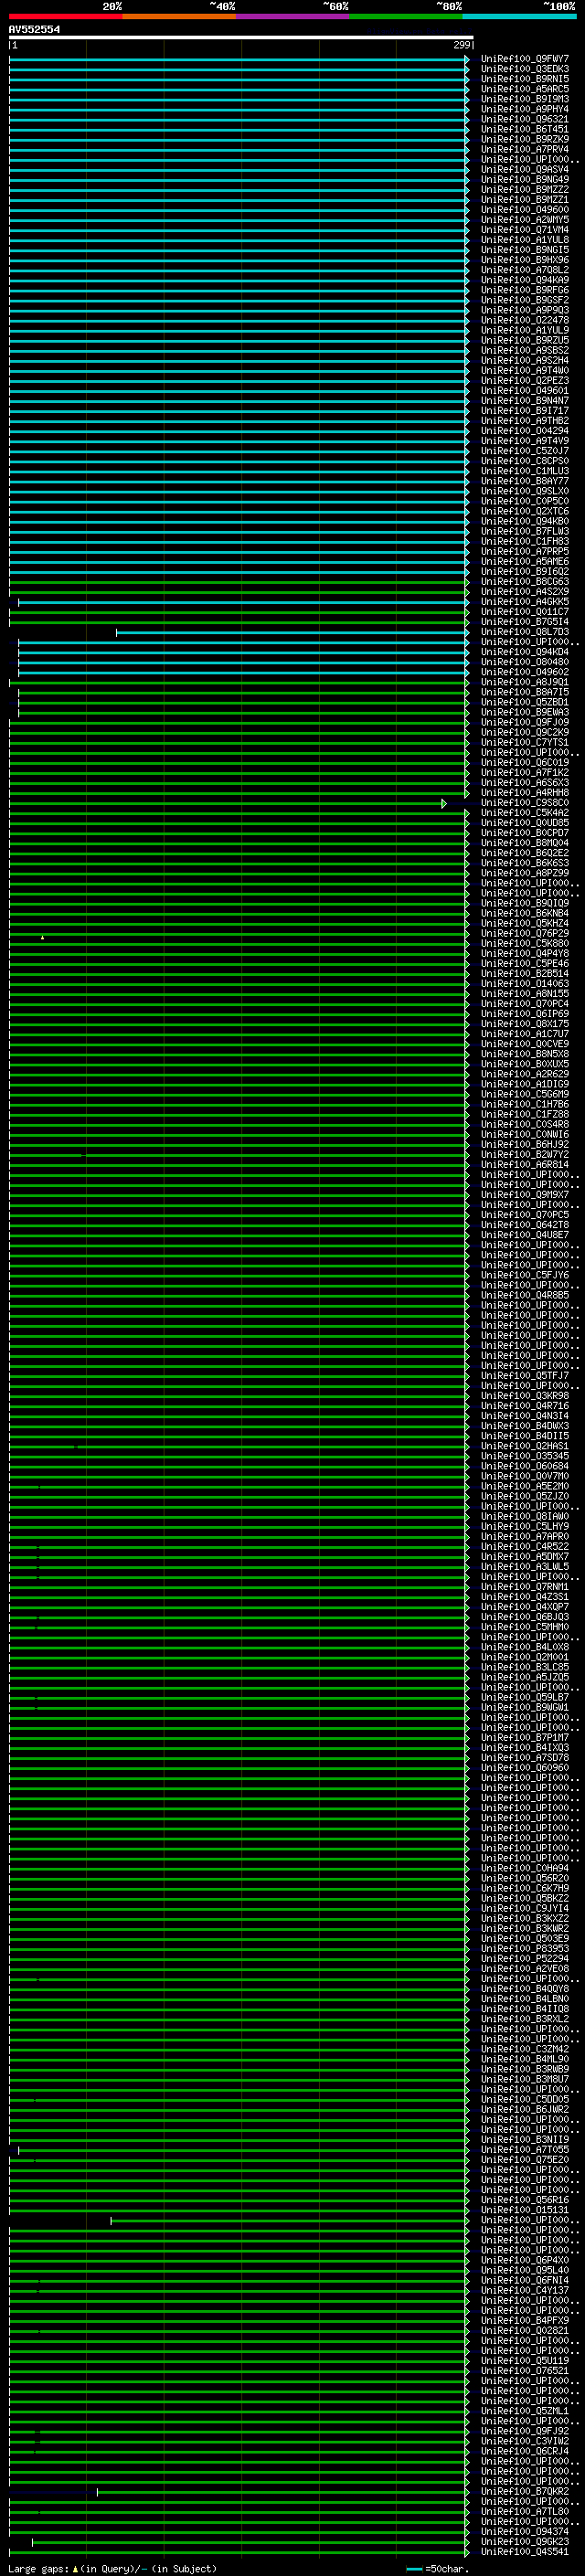Screen dimensions: 585x2576
Task: Click the Large gaps legend text
Action: [x=112, y=2569]
